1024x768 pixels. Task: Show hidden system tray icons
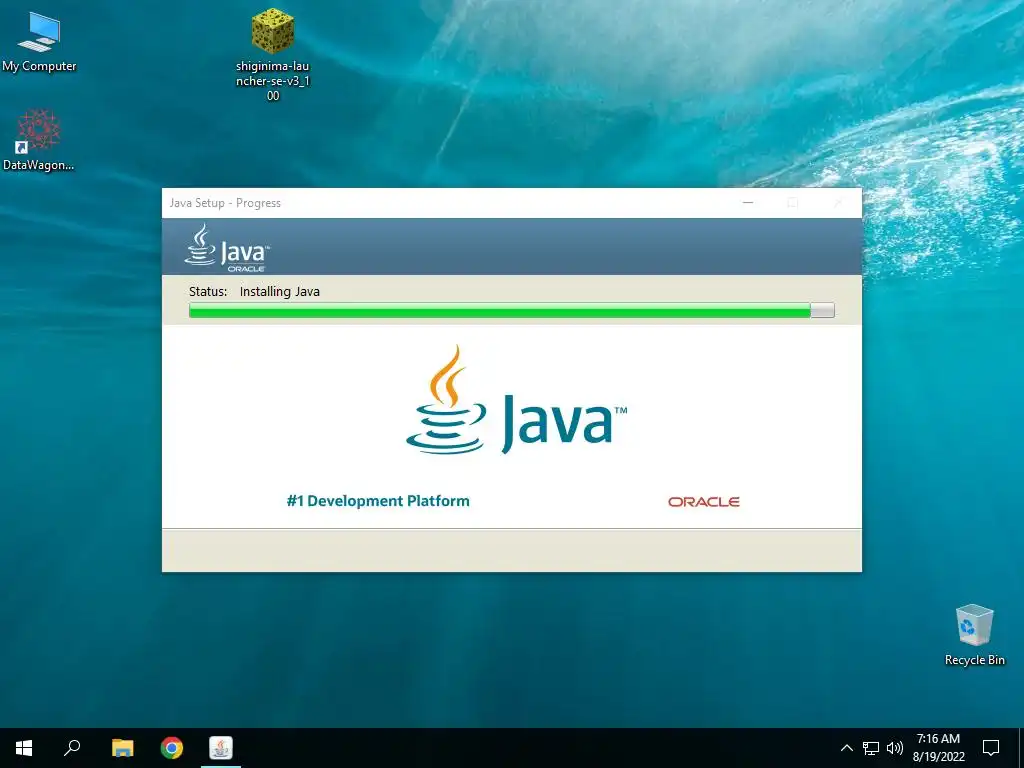coord(846,748)
